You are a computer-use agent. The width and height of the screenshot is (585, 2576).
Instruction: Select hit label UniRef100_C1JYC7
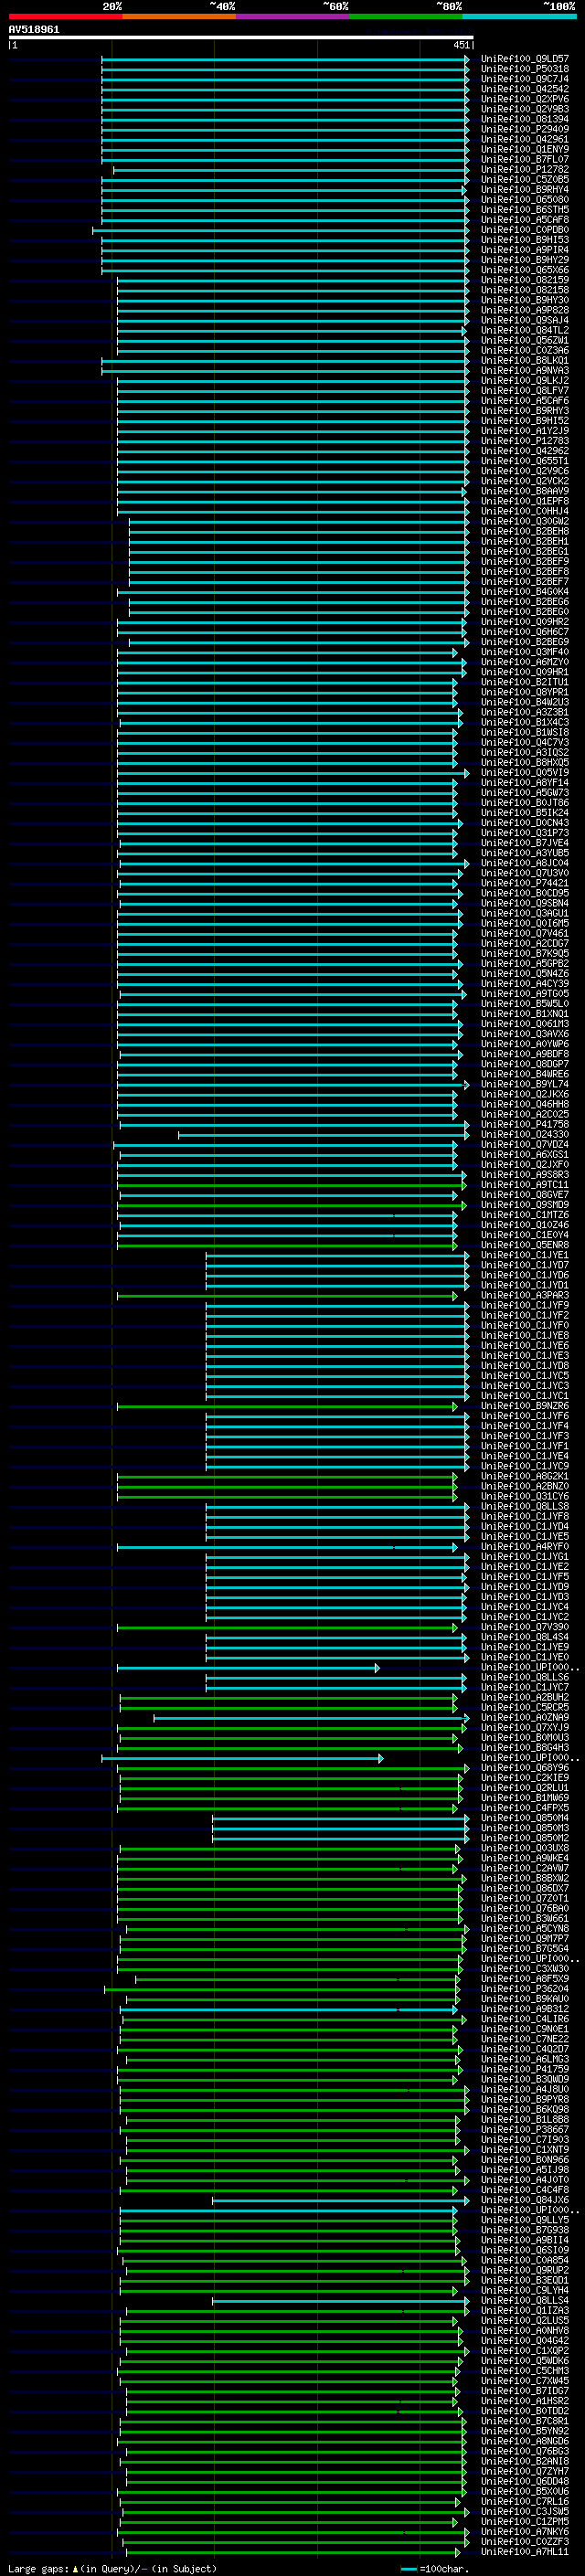point(525,1688)
